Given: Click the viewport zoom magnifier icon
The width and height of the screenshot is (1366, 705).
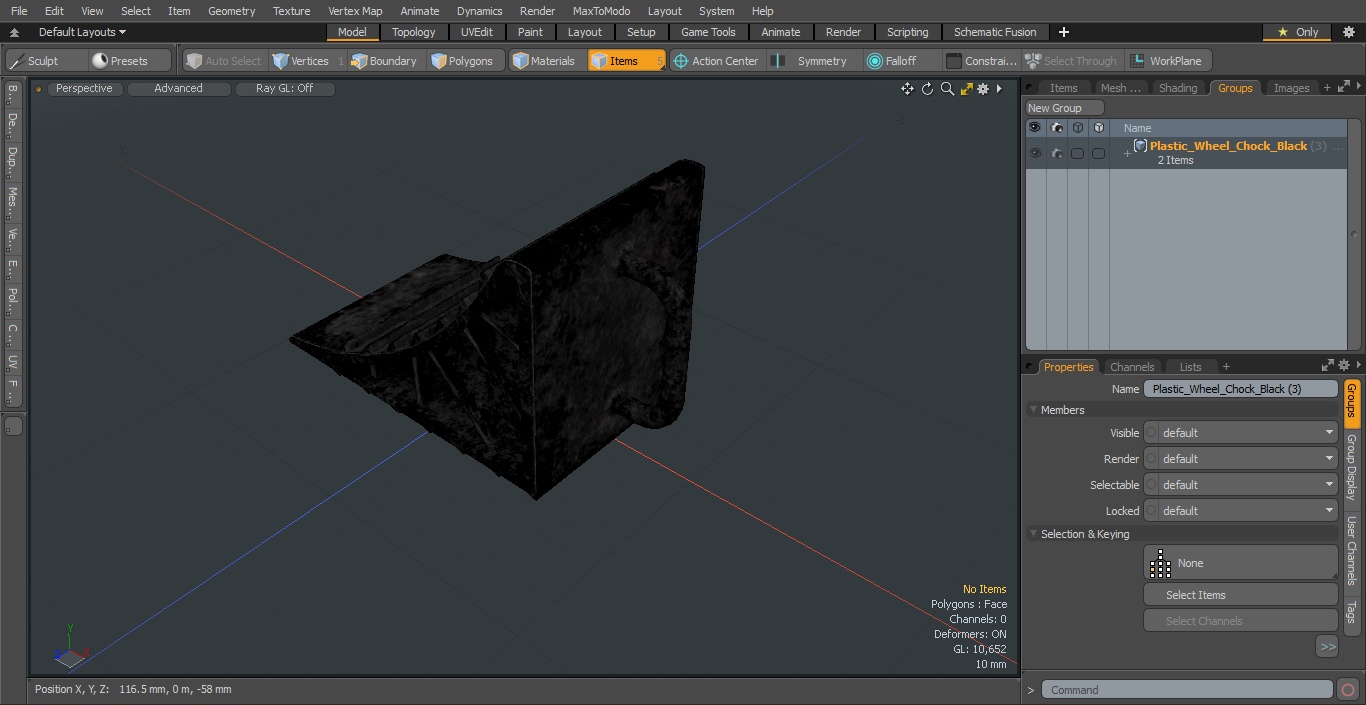Looking at the screenshot, I should pos(947,89).
